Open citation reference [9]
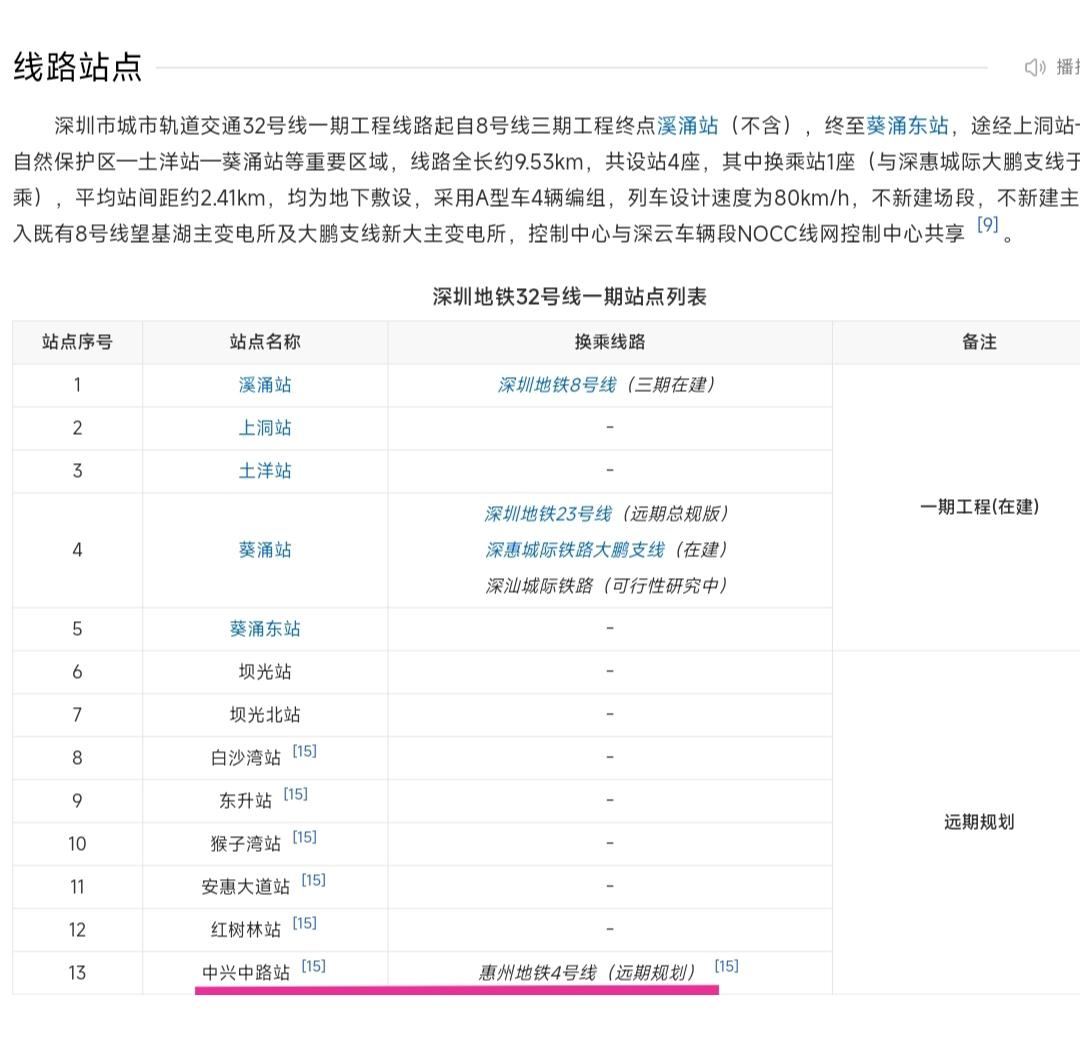 988,225
